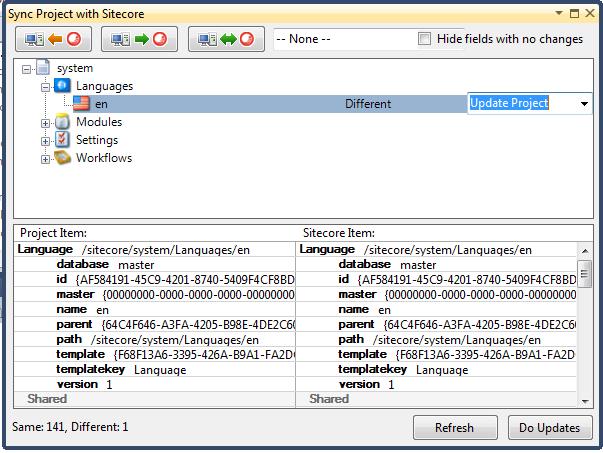Click the orange left-arrow sync toolbar button

coord(53,39)
